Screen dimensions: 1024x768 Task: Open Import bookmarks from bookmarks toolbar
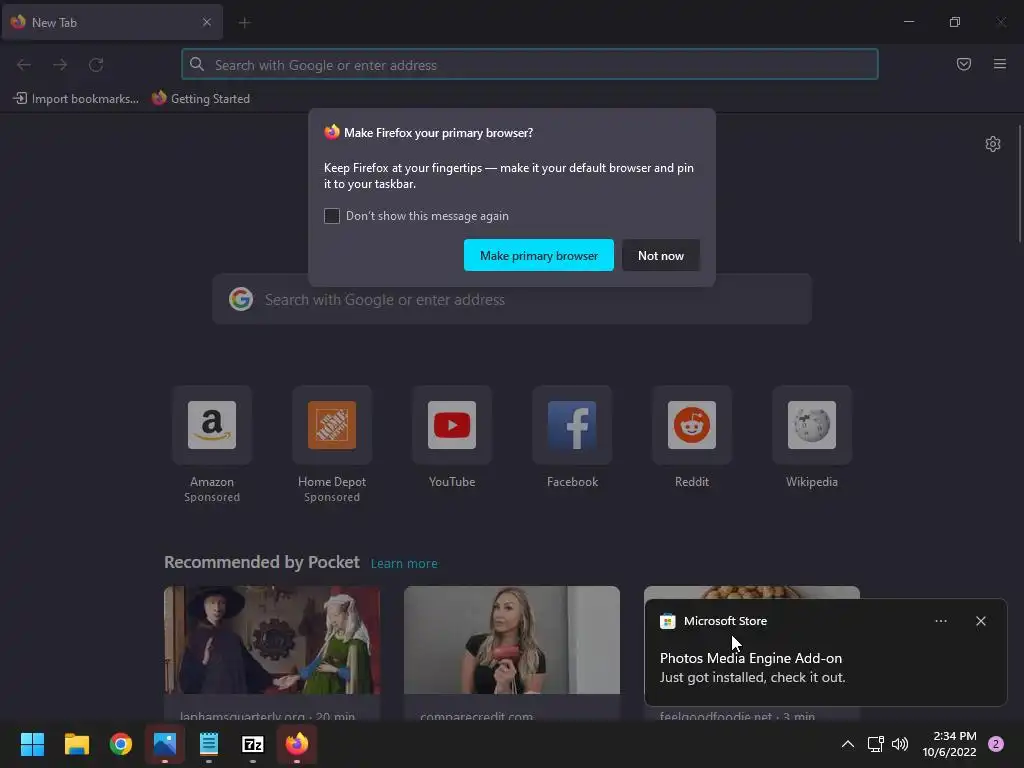click(x=76, y=99)
